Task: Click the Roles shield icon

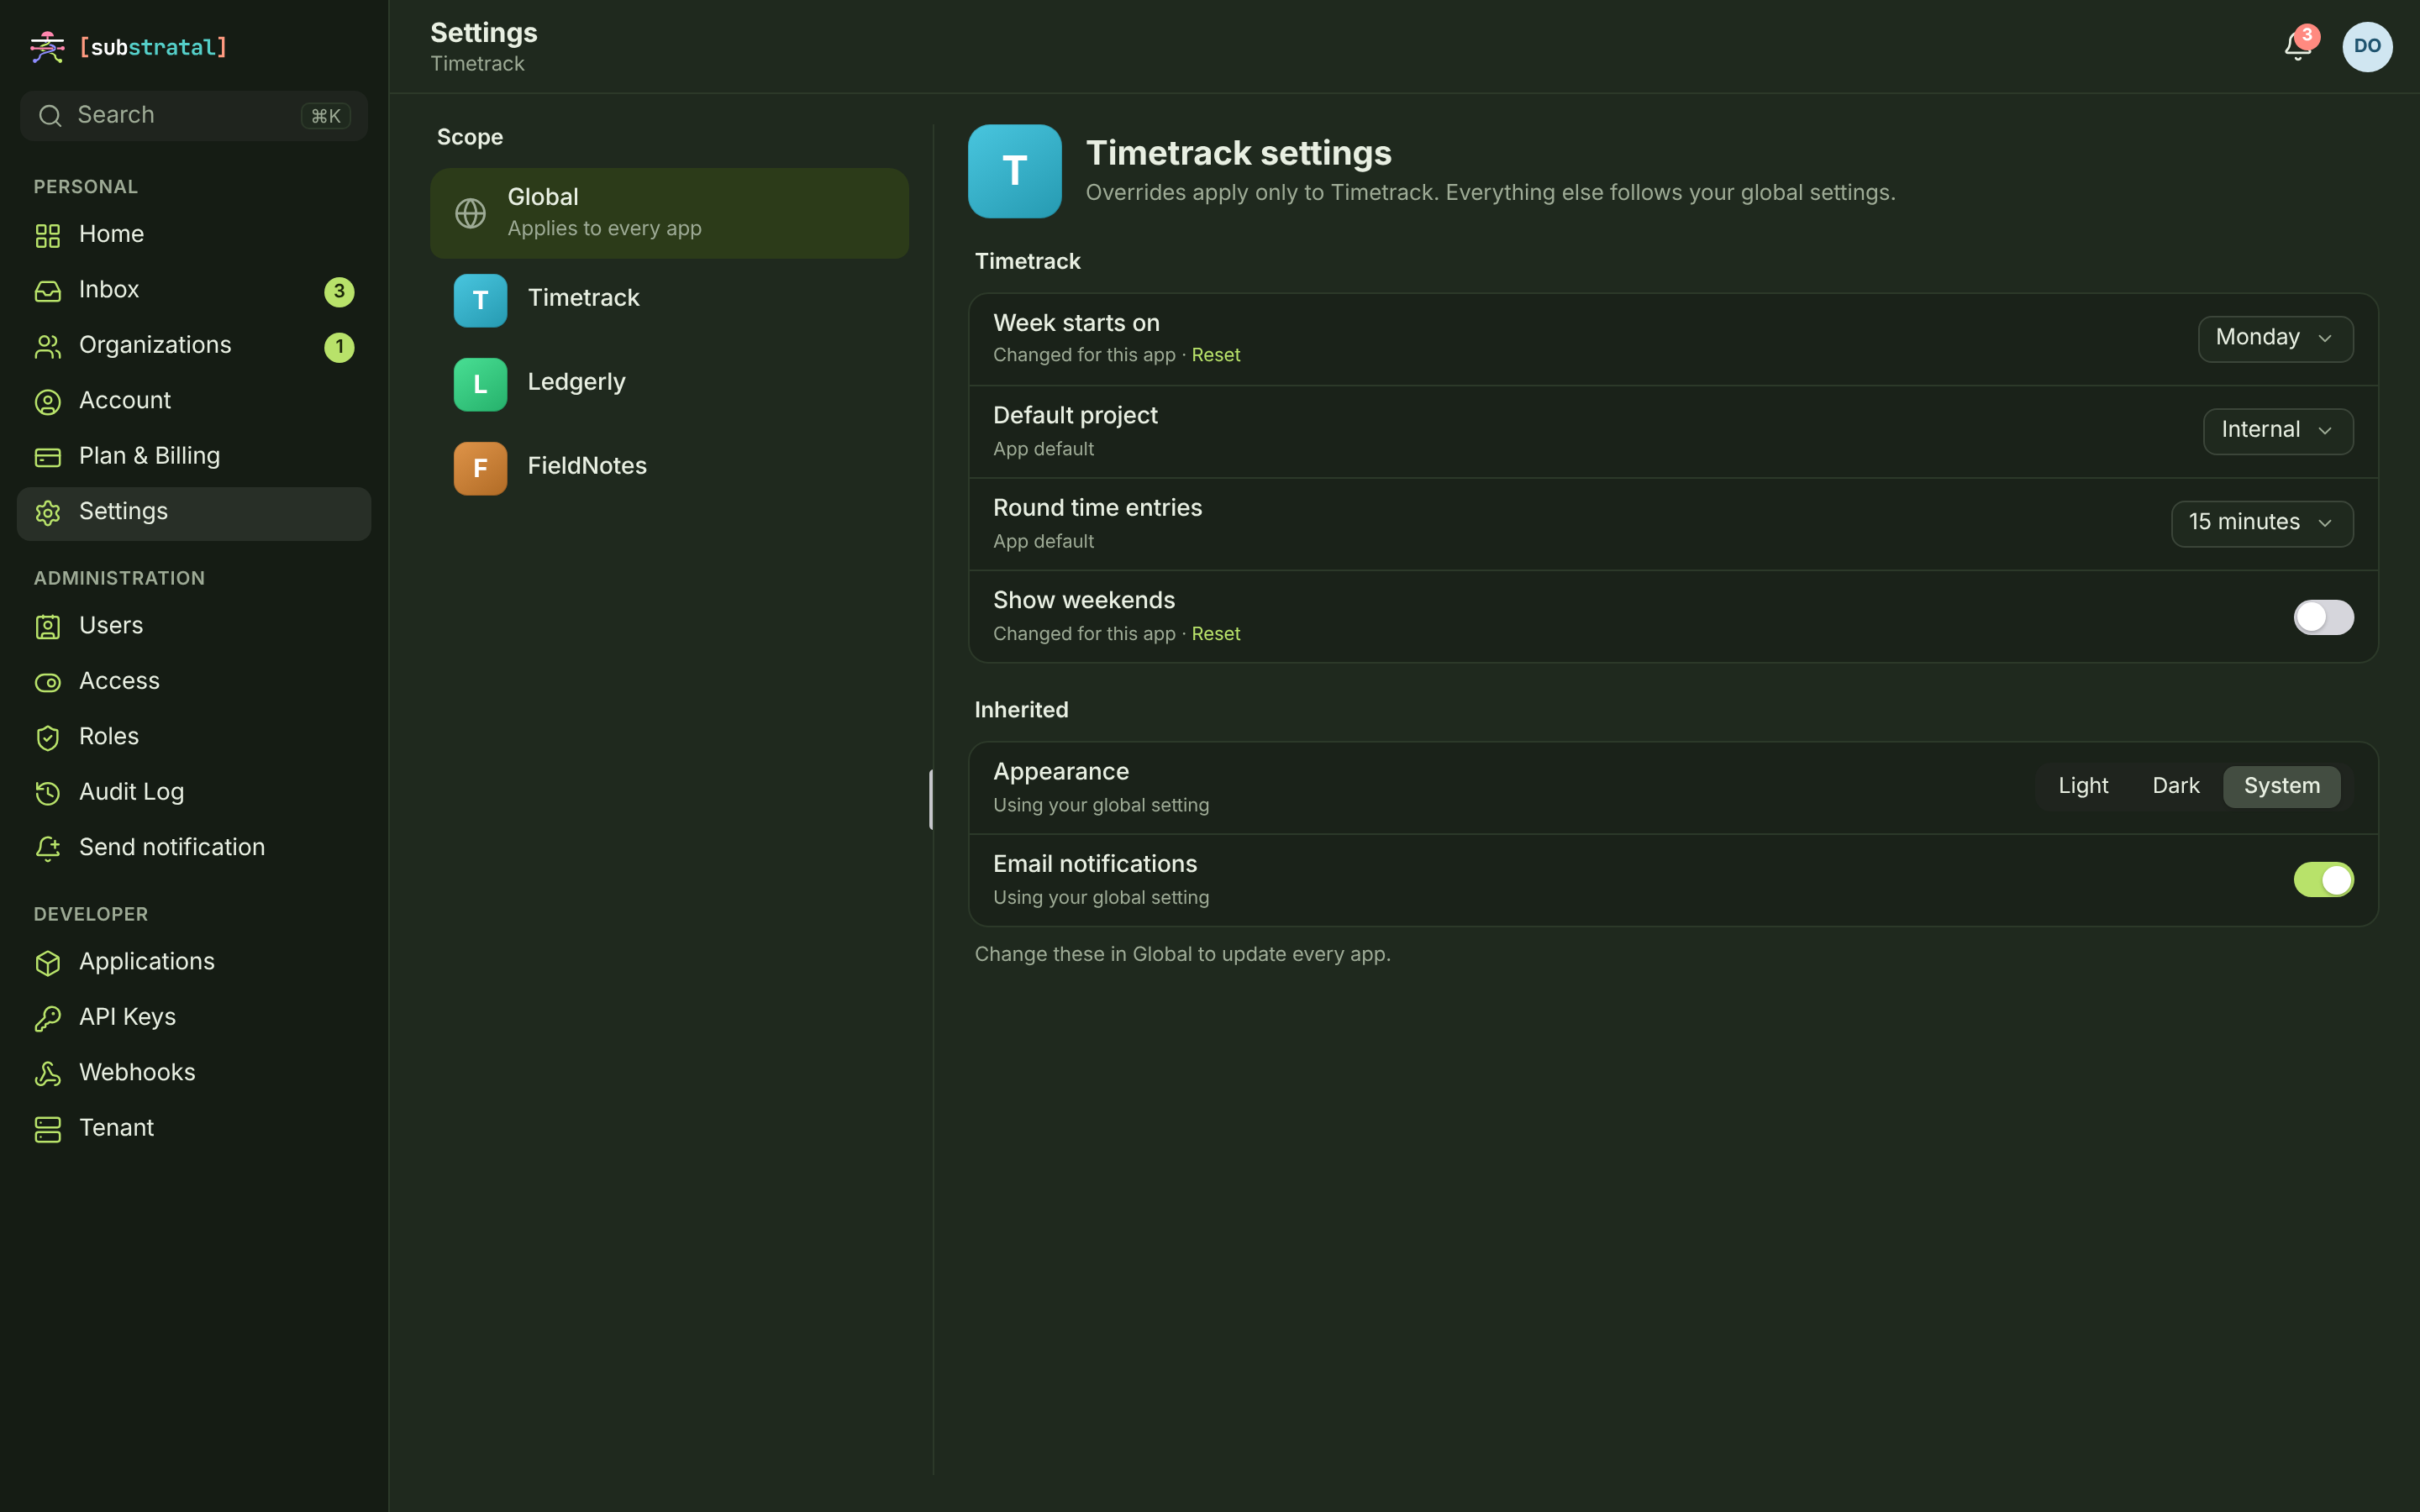Action: click(x=48, y=738)
